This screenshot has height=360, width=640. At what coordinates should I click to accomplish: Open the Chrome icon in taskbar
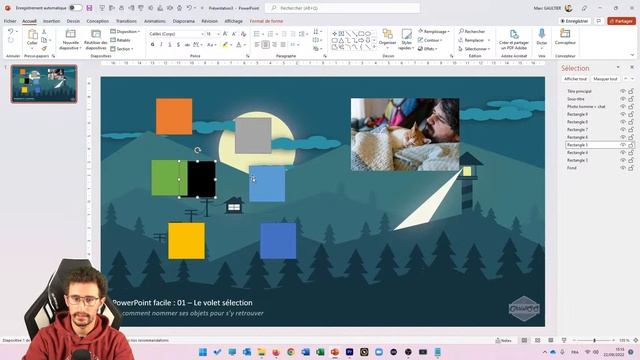pyautogui.click(x=291, y=352)
